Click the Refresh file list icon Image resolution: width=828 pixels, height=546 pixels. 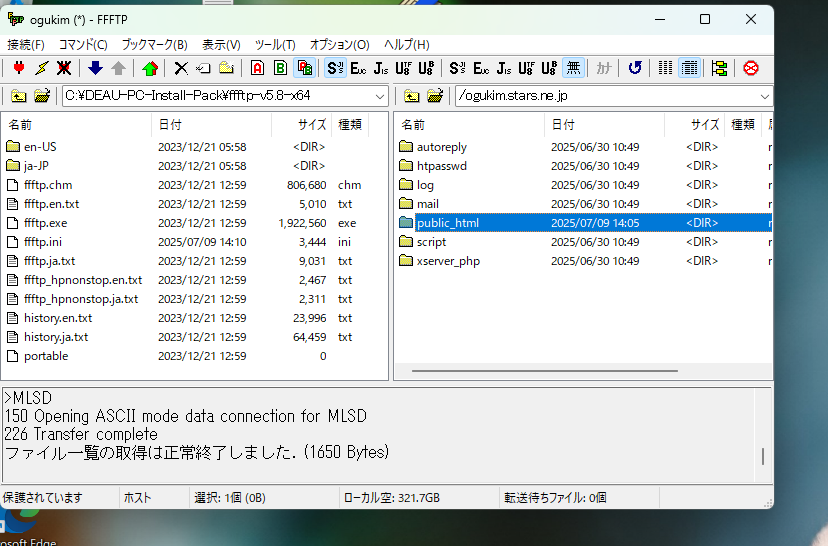(x=634, y=68)
